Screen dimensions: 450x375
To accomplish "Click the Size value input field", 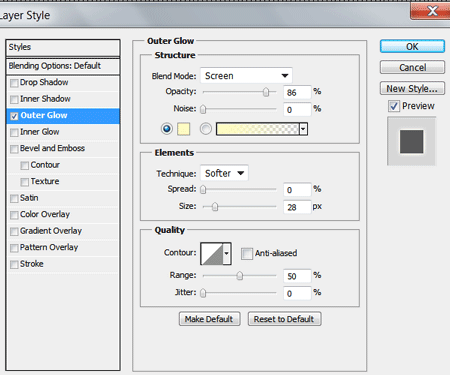I will (297, 207).
